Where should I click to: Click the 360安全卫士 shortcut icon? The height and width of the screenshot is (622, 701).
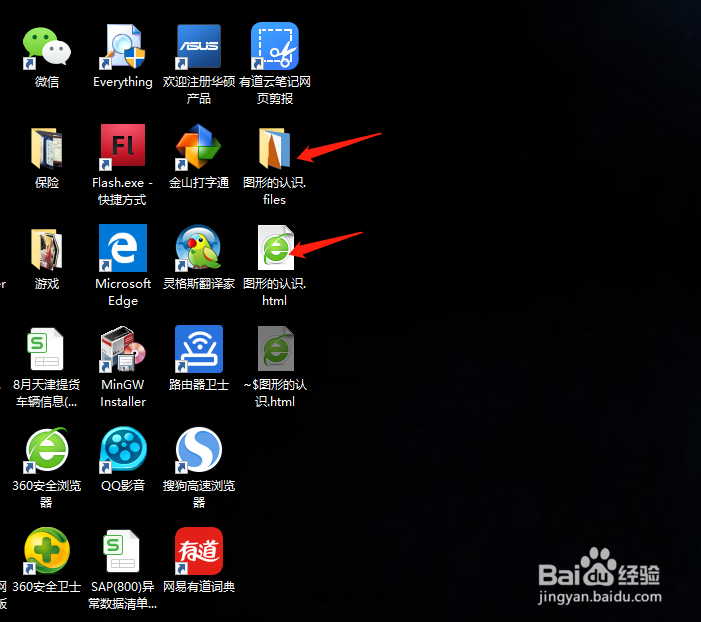(46, 551)
